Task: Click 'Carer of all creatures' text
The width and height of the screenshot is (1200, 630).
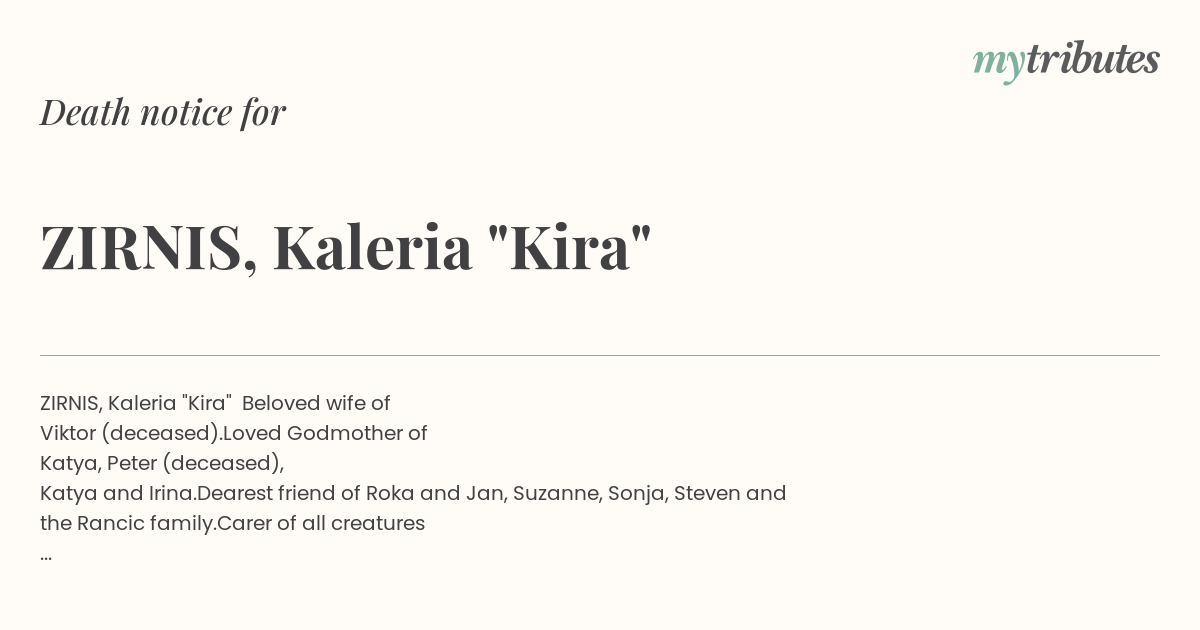Action: pyautogui.click(x=321, y=523)
